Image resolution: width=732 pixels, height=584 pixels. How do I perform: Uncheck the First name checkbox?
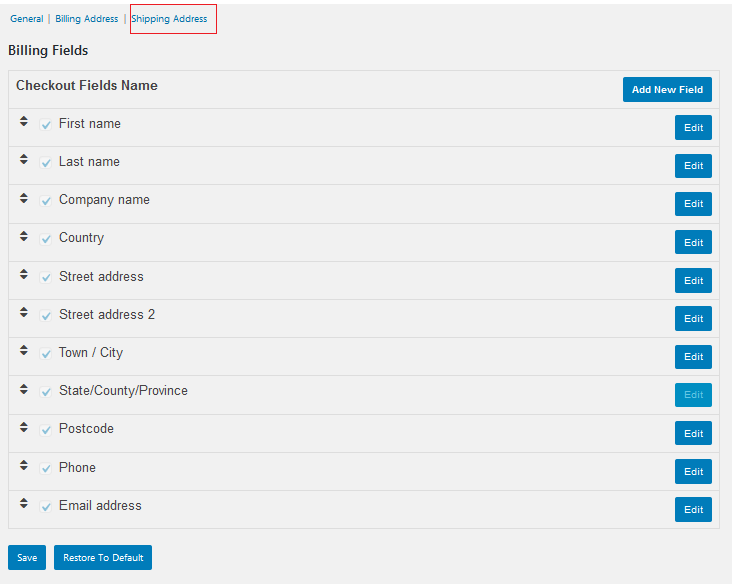tap(45, 125)
